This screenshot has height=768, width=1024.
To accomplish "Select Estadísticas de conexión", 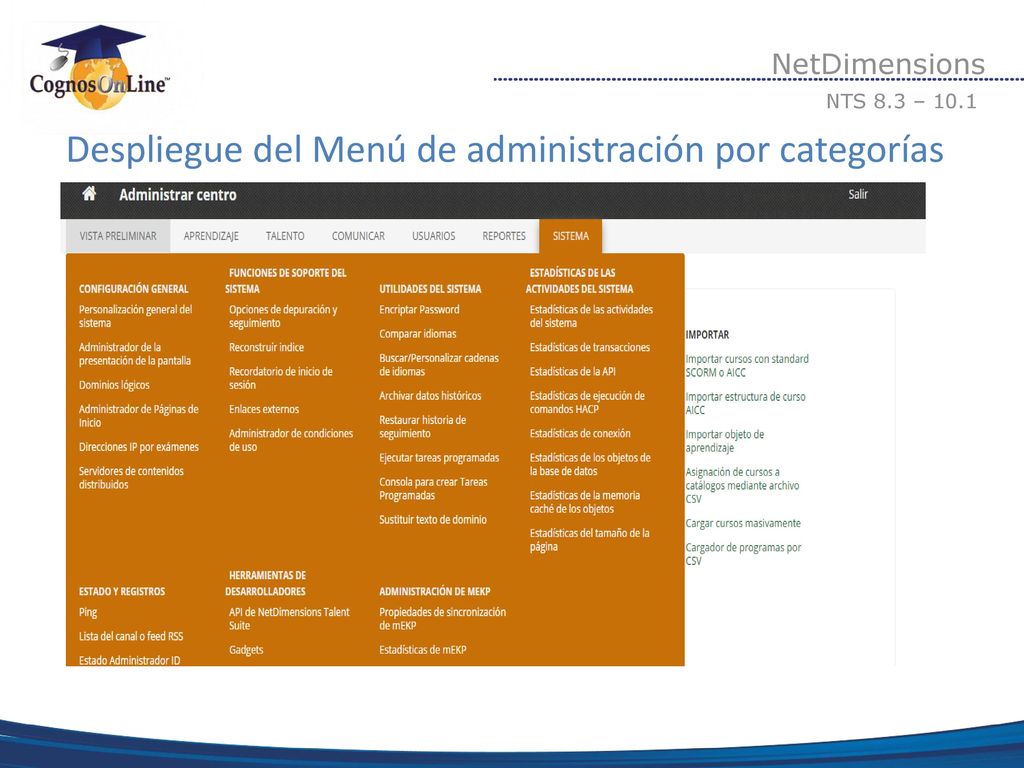I will tap(580, 434).
